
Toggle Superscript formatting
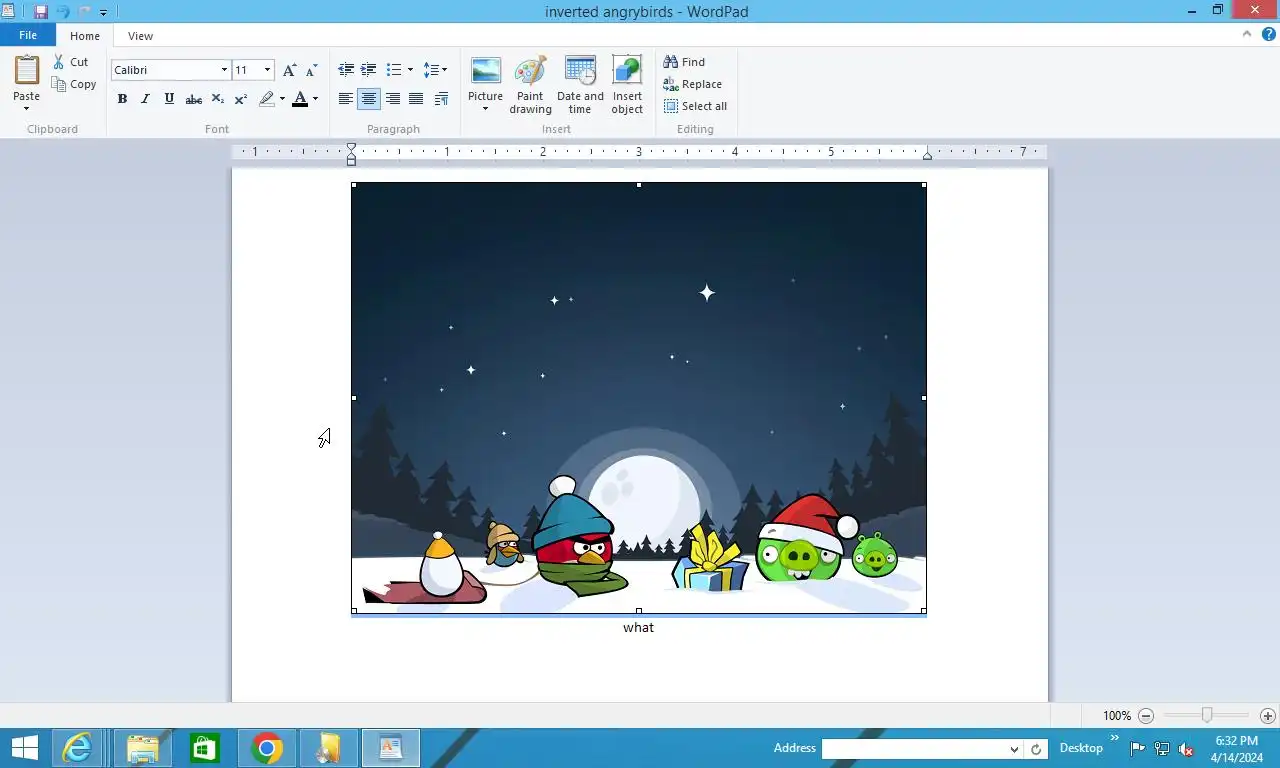240,99
